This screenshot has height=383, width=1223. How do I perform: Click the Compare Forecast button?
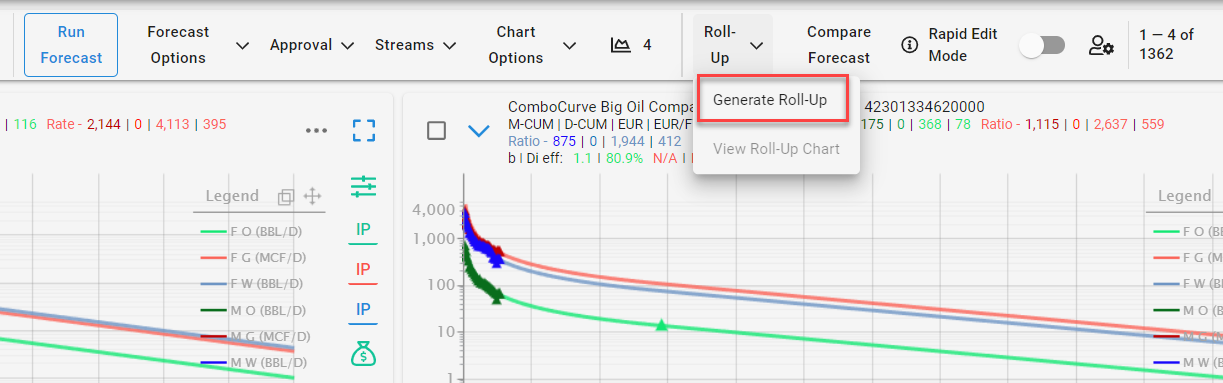pos(839,45)
